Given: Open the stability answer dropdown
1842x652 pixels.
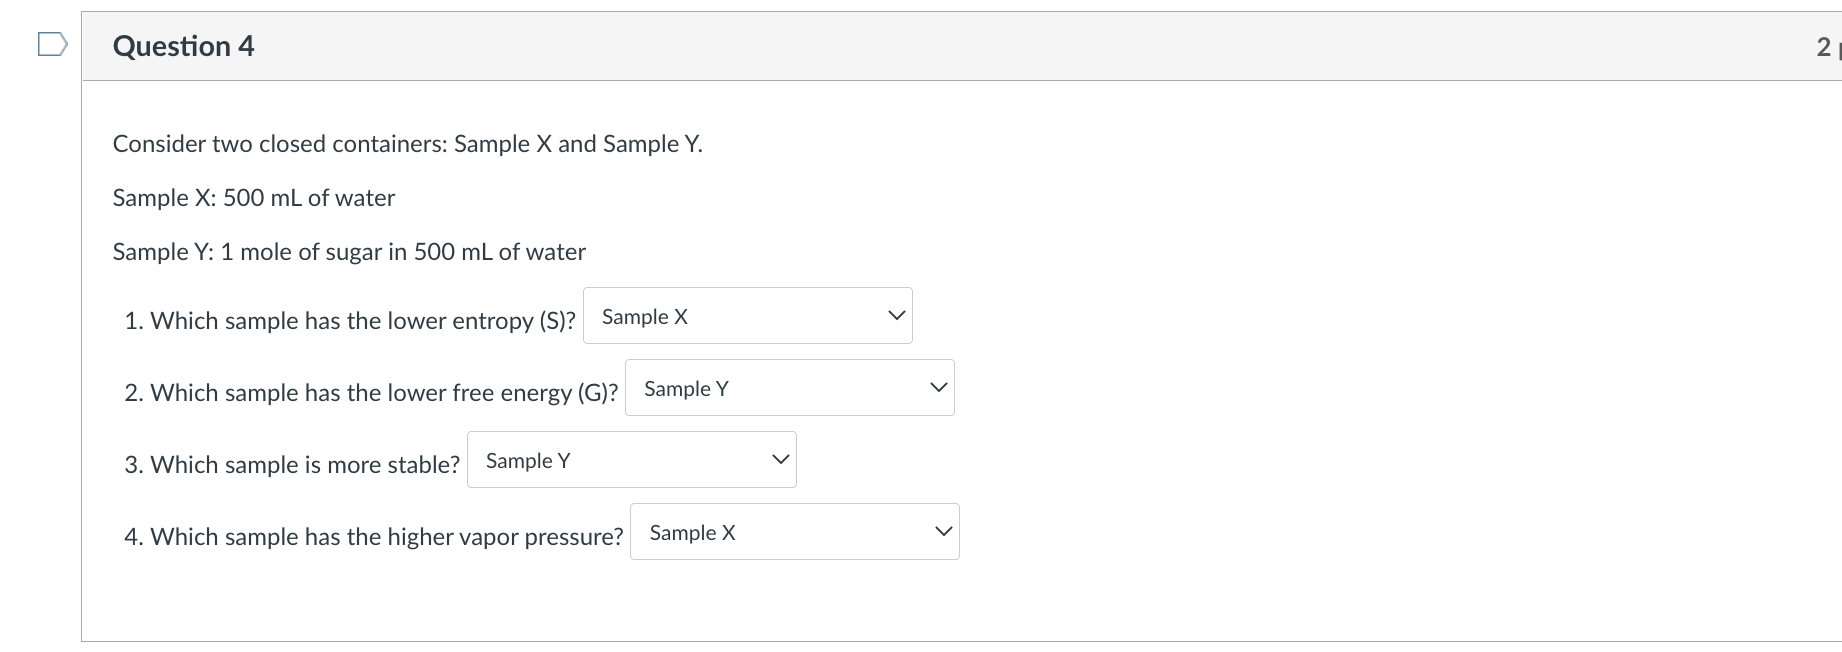Looking at the screenshot, I should click(631, 459).
